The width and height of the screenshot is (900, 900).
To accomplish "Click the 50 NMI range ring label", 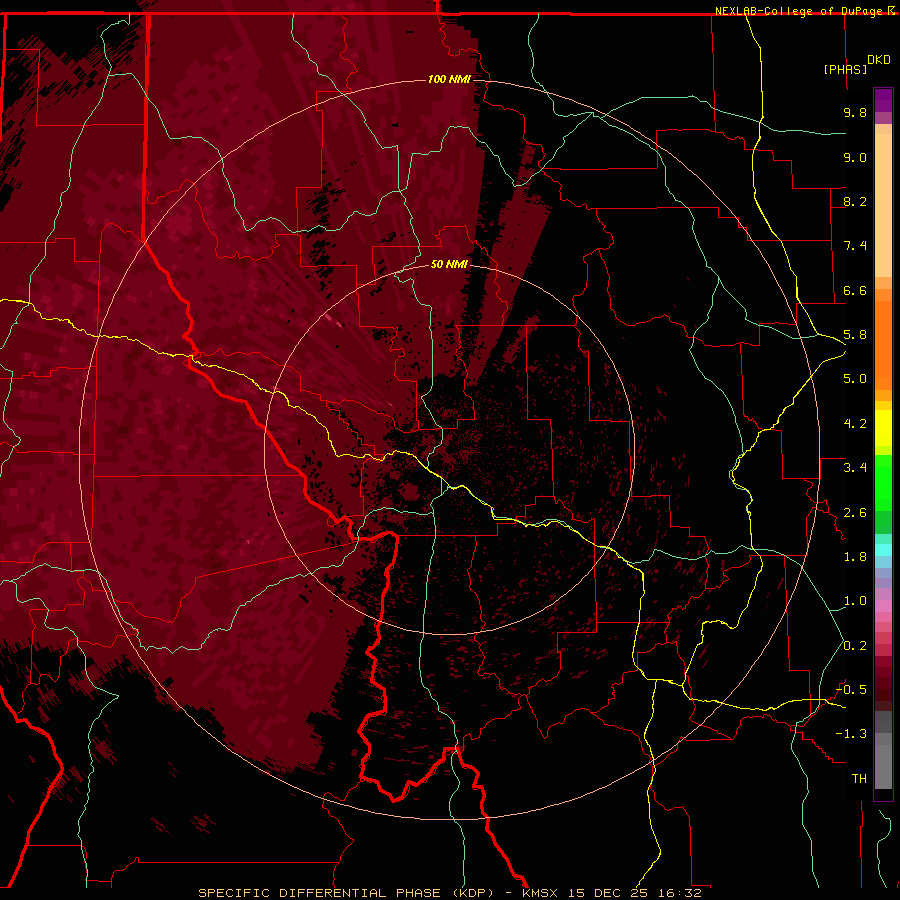I will [449, 264].
